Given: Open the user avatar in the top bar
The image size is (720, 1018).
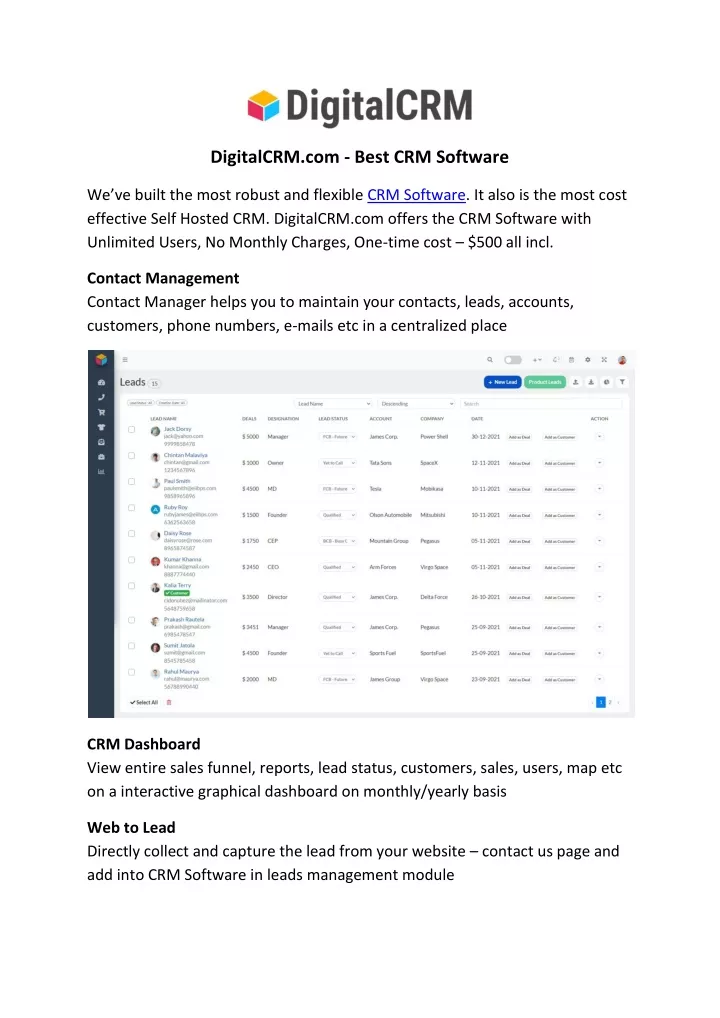Looking at the screenshot, I should point(622,360).
